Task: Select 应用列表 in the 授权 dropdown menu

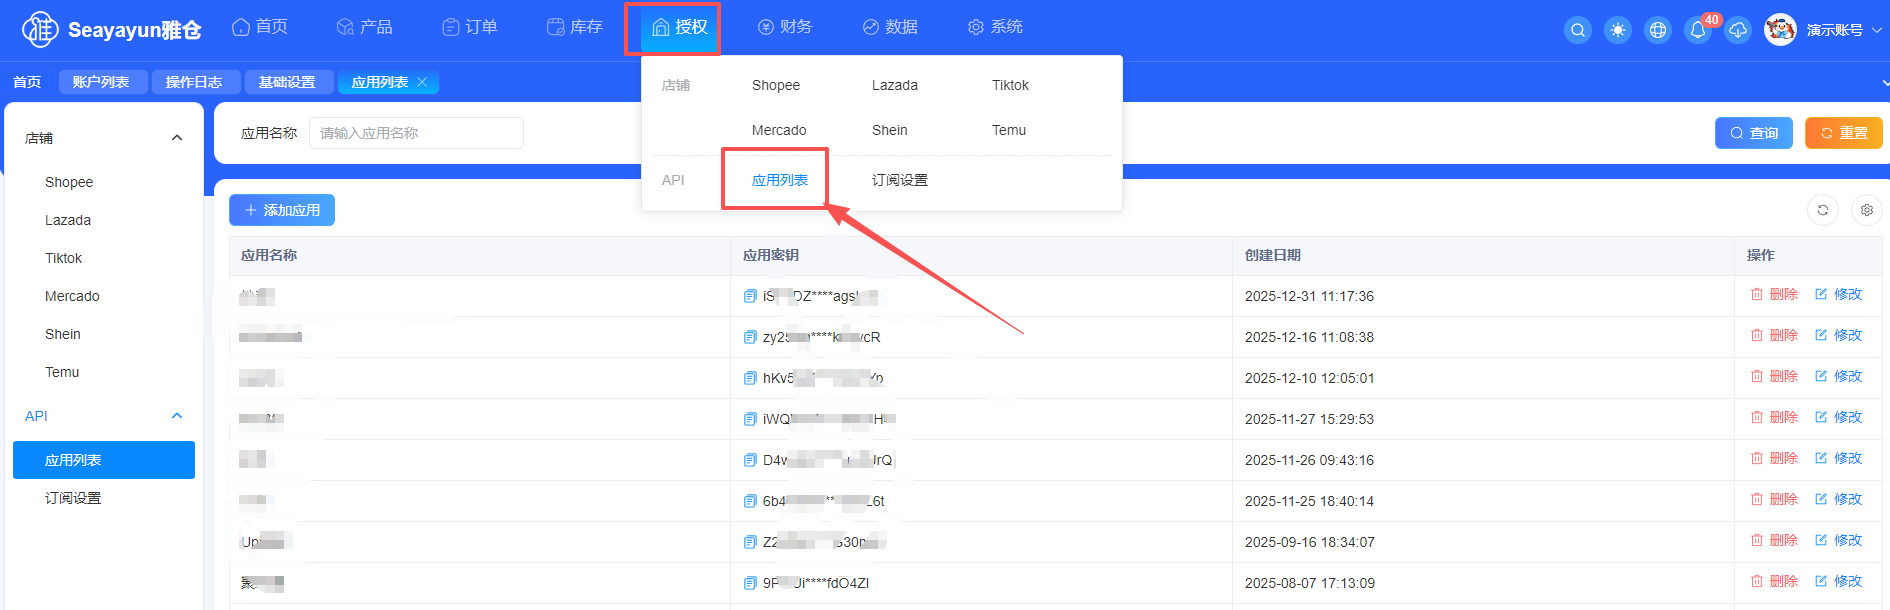Action: pos(780,180)
